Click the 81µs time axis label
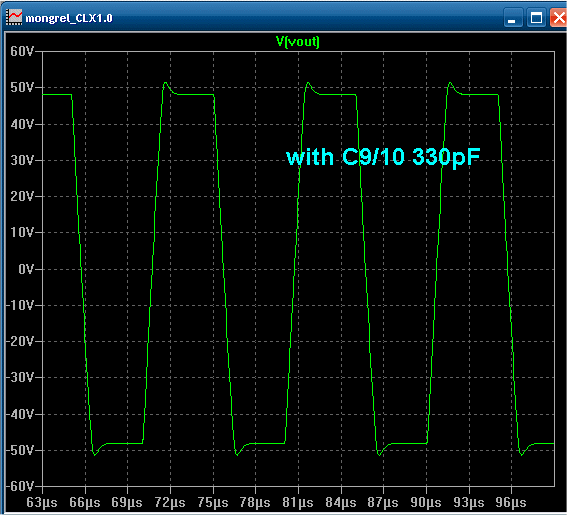Viewport: 567px width, 515px height. pyautogui.click(x=298, y=503)
